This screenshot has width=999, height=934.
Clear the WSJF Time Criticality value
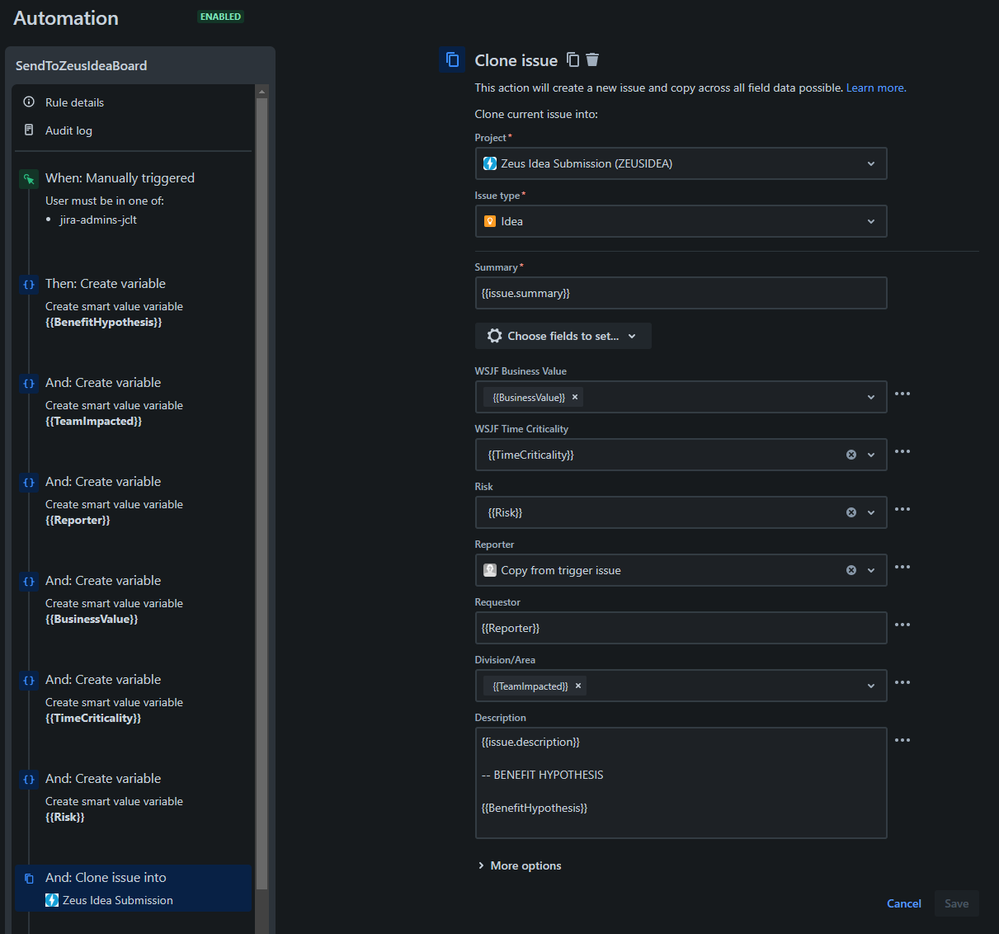coord(851,455)
